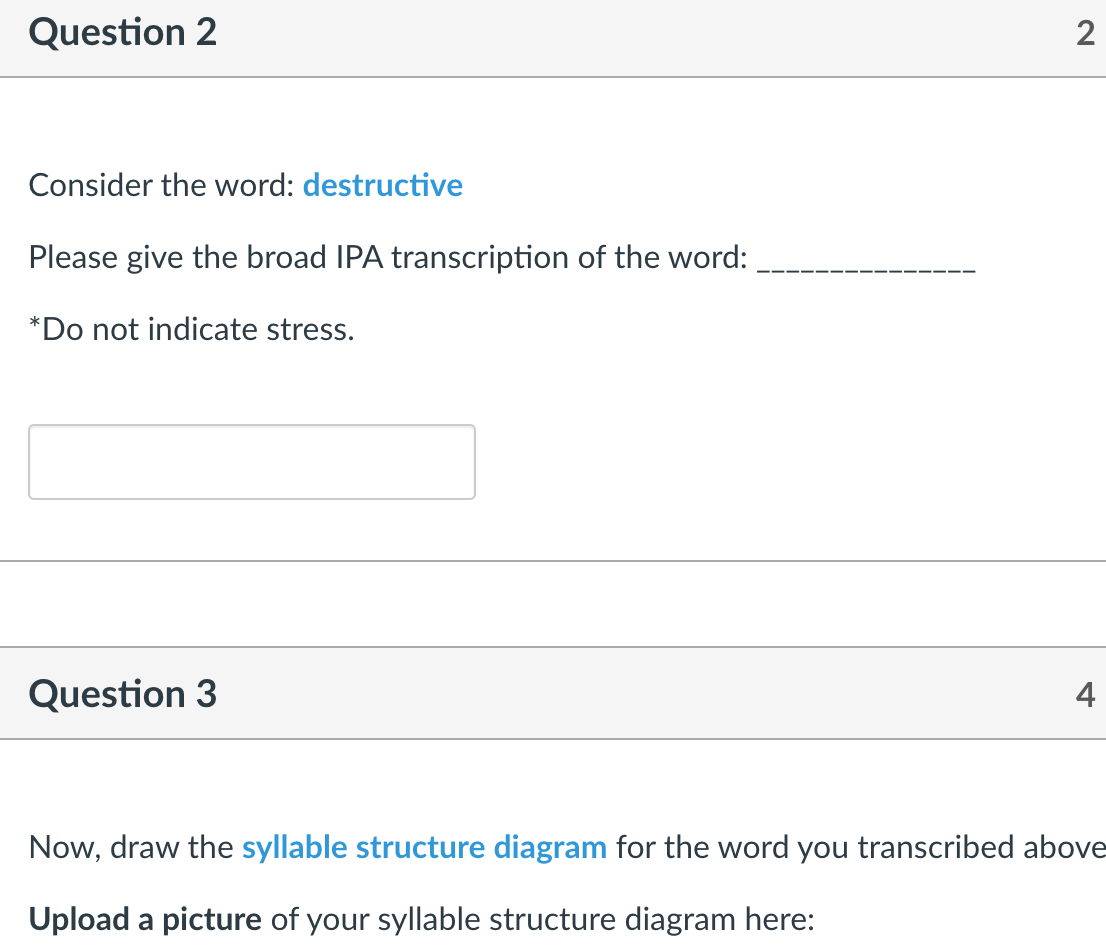Click the point value "2" for Question 2
The height and width of the screenshot is (952, 1106).
[x=1085, y=35]
